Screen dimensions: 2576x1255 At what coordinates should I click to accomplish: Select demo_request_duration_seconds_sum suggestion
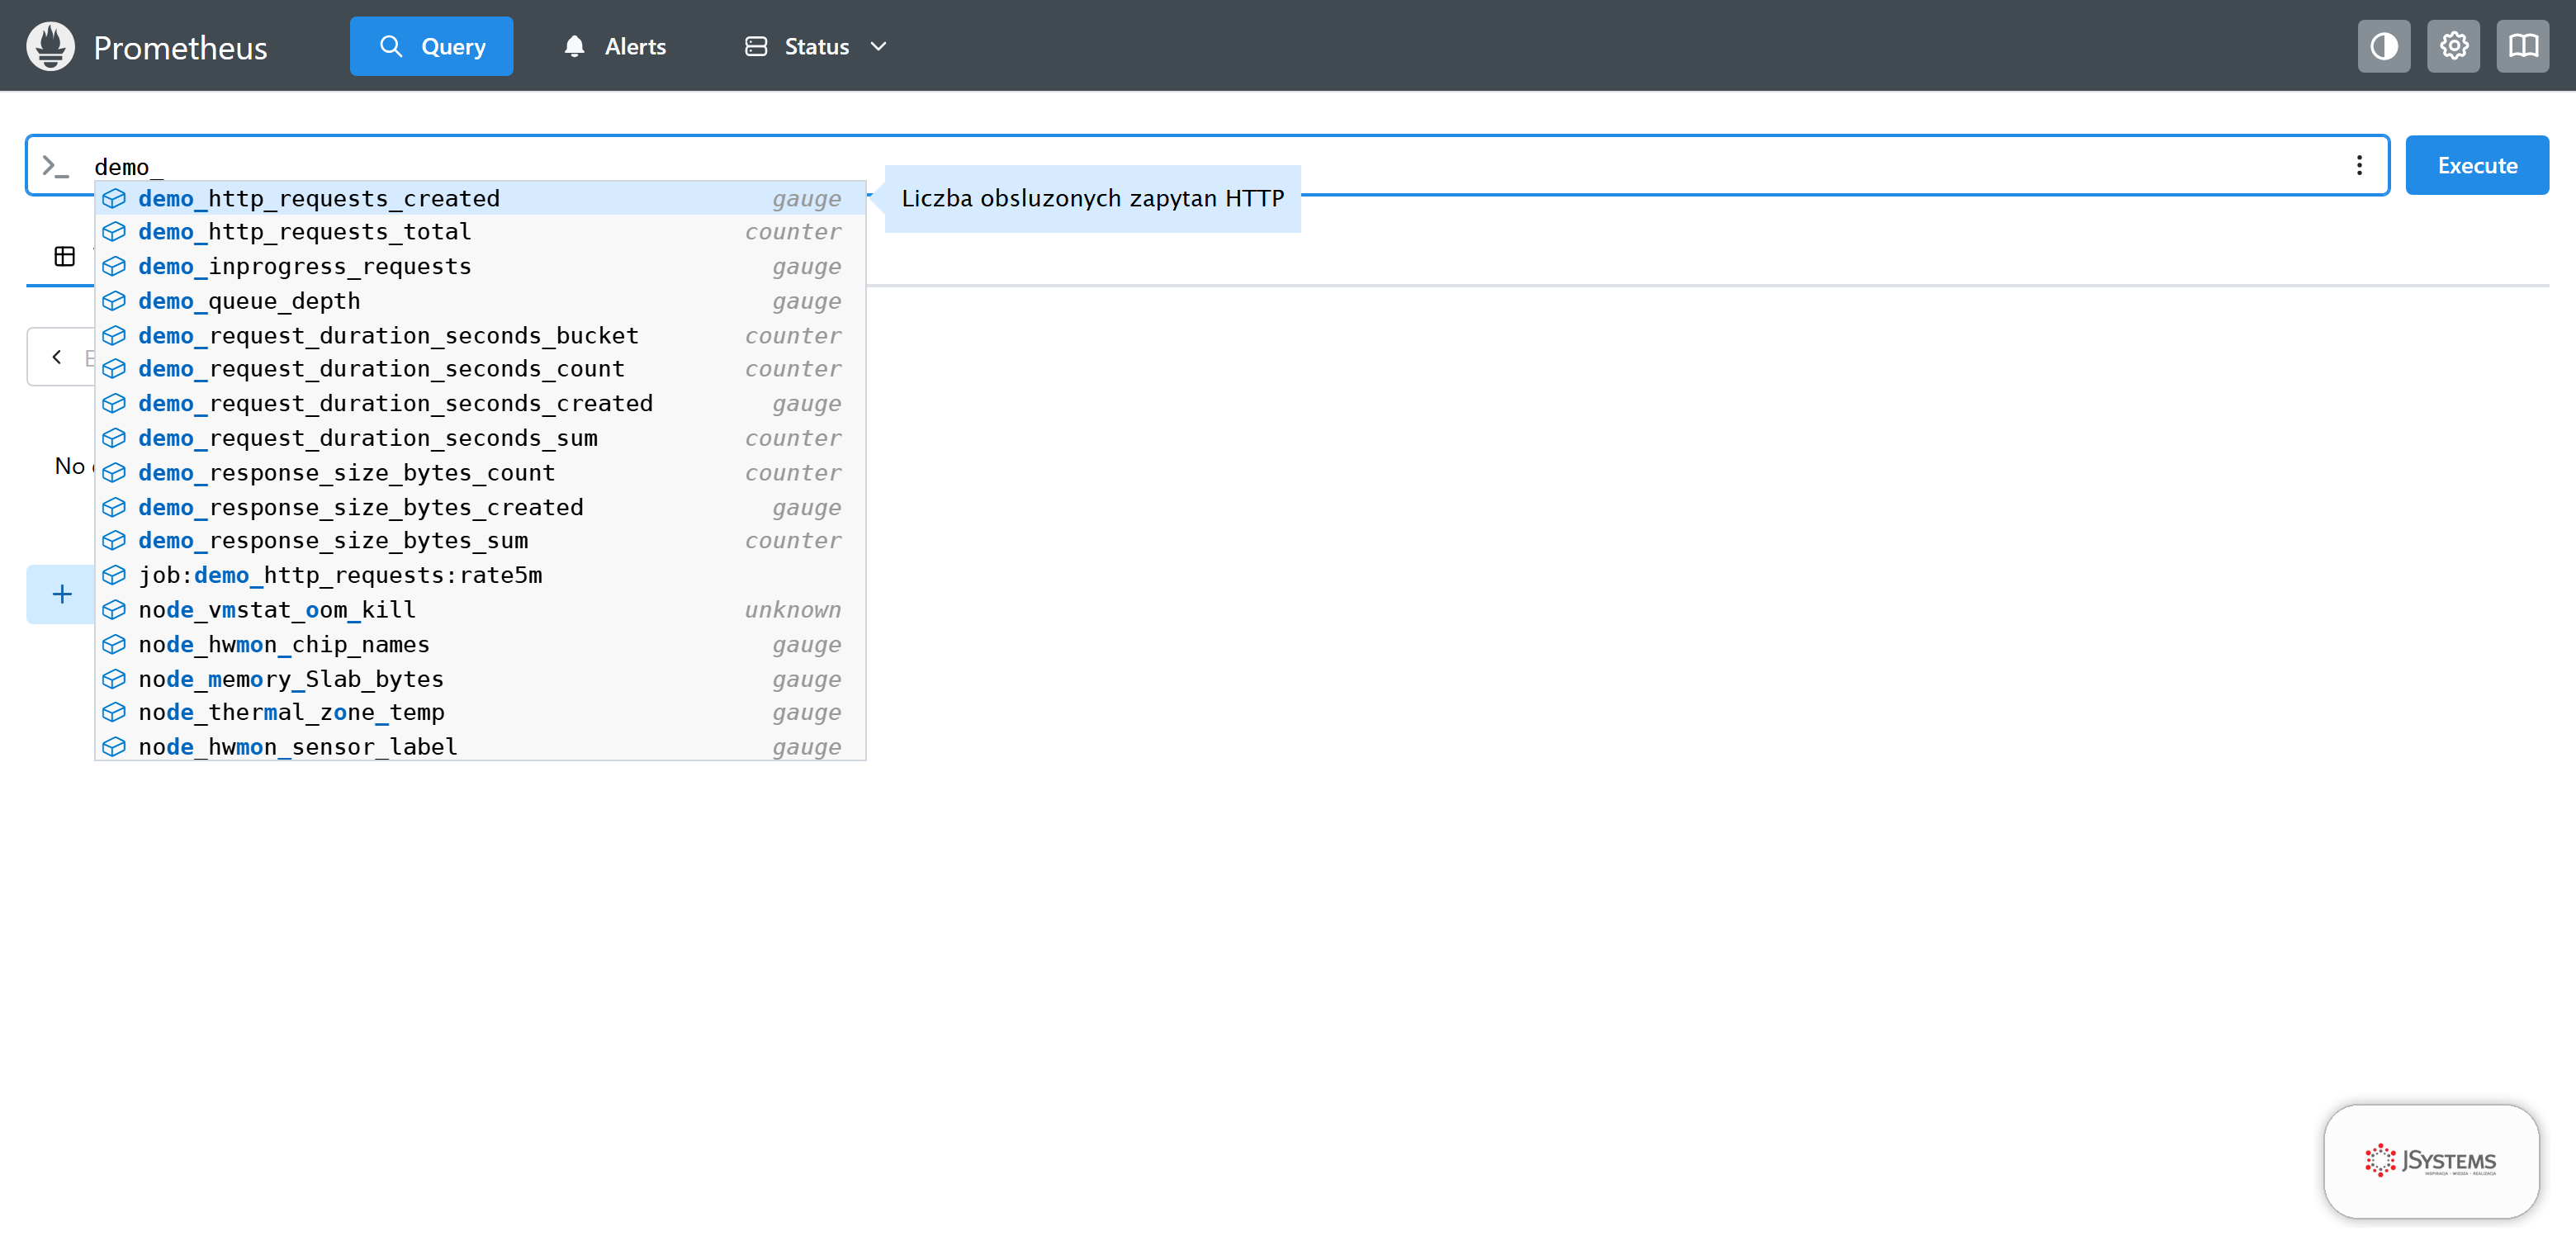click(480, 438)
